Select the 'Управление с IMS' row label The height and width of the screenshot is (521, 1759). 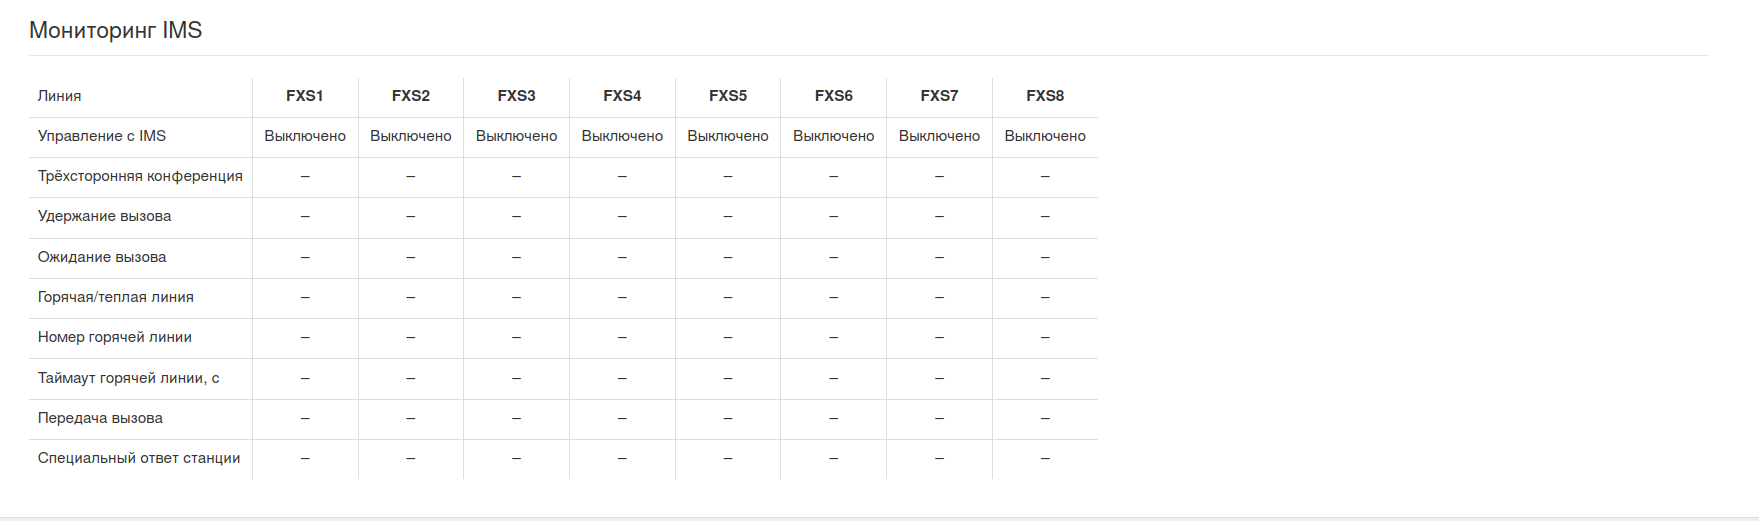(x=102, y=136)
